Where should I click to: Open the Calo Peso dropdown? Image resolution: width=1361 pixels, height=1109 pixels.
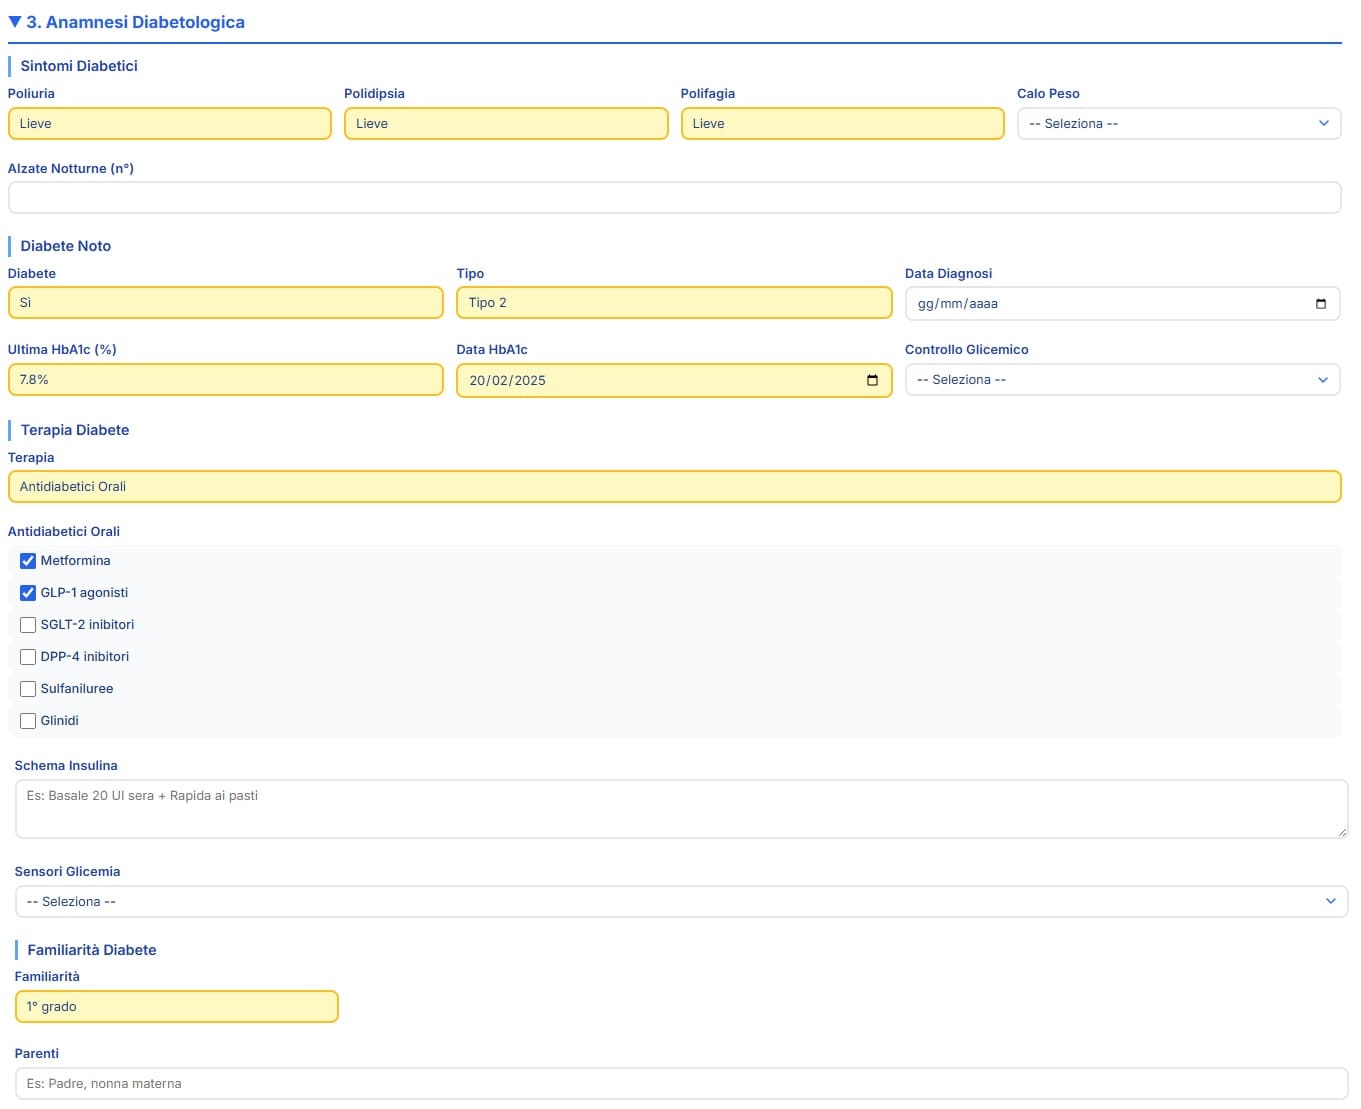pos(1178,124)
